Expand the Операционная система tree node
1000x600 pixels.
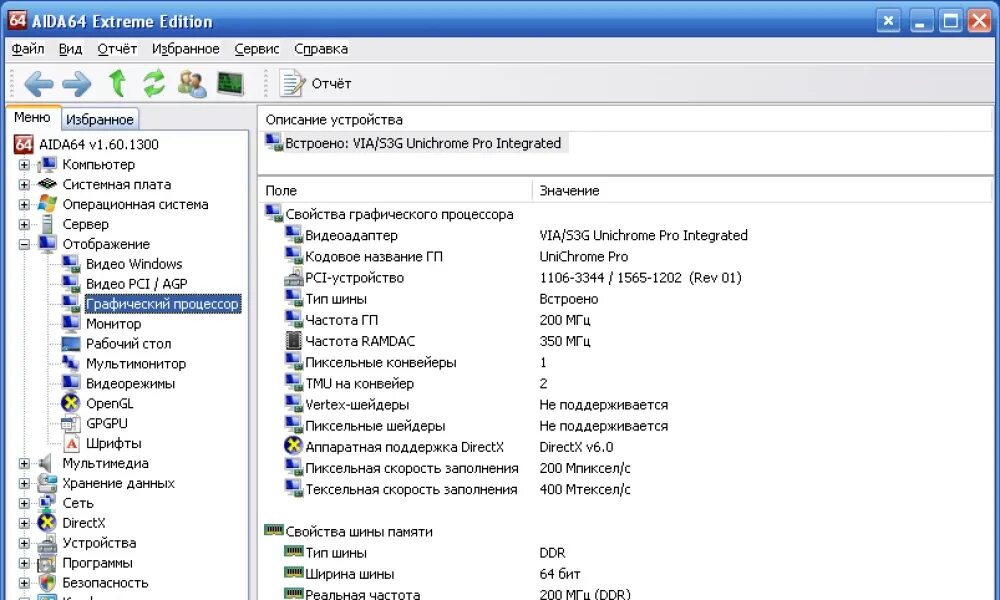click(x=24, y=205)
